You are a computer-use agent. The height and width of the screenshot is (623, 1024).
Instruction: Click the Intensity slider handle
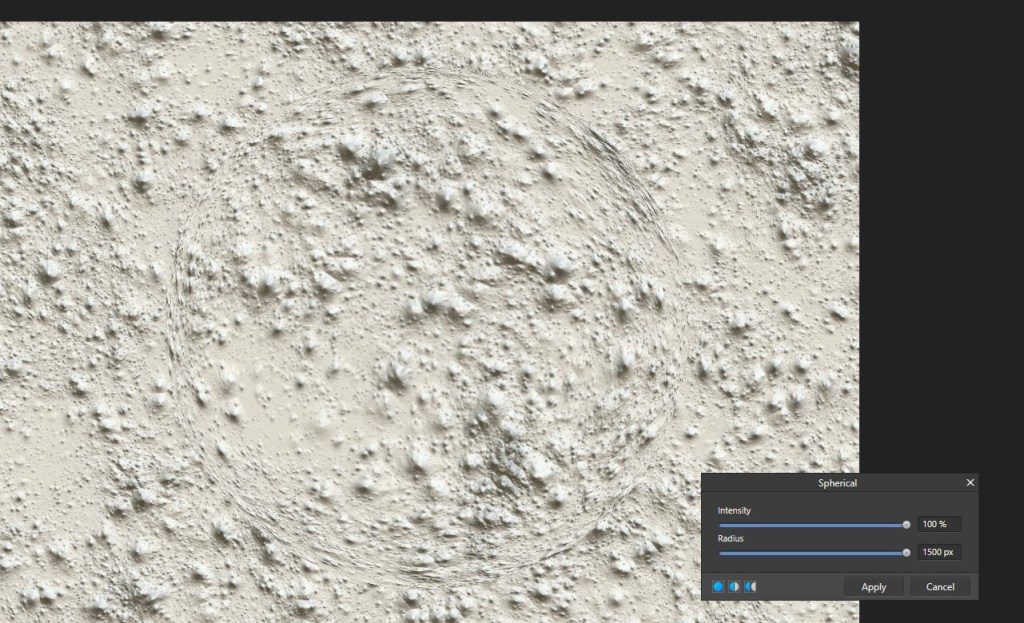pyautogui.click(x=906, y=525)
